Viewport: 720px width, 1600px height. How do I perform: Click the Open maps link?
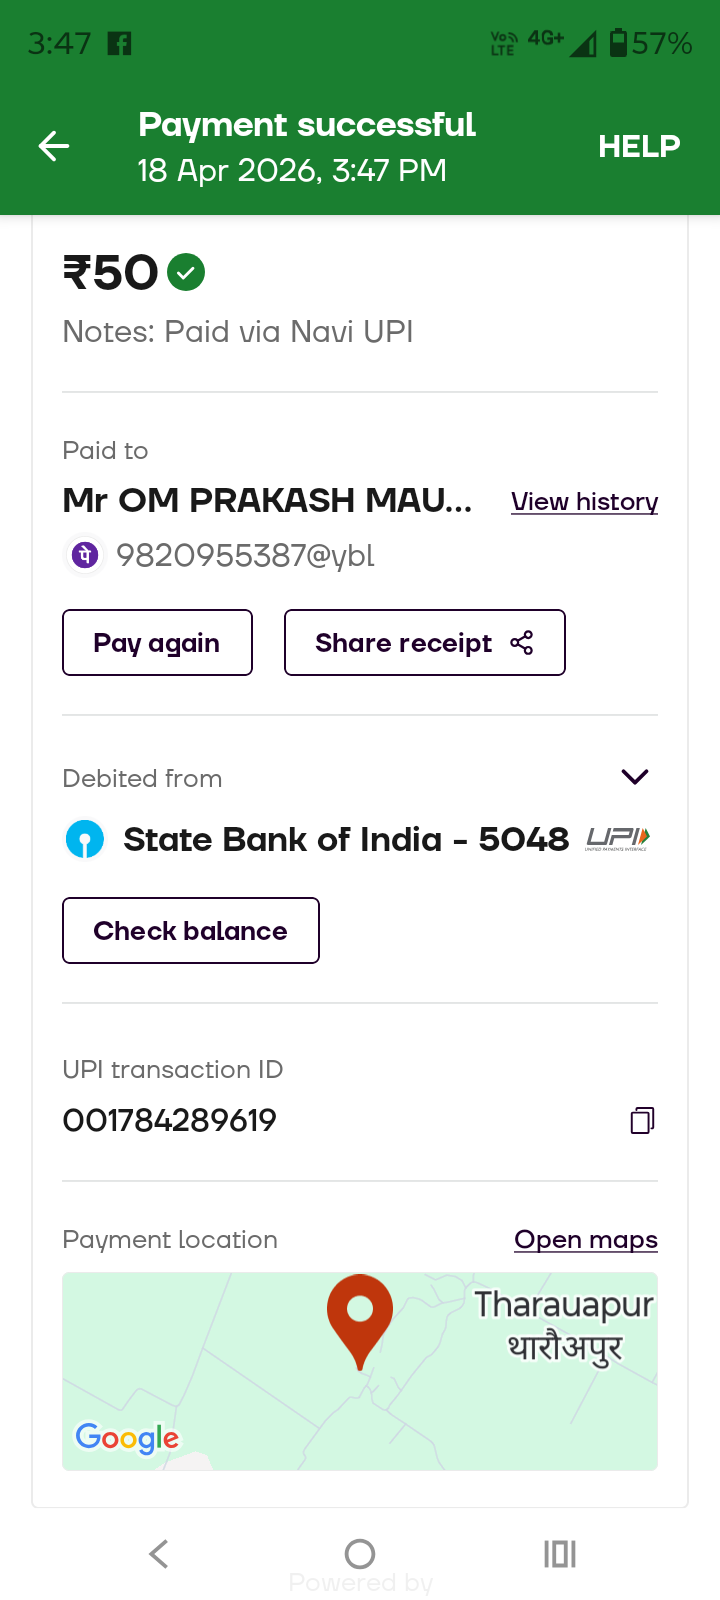pos(586,1240)
